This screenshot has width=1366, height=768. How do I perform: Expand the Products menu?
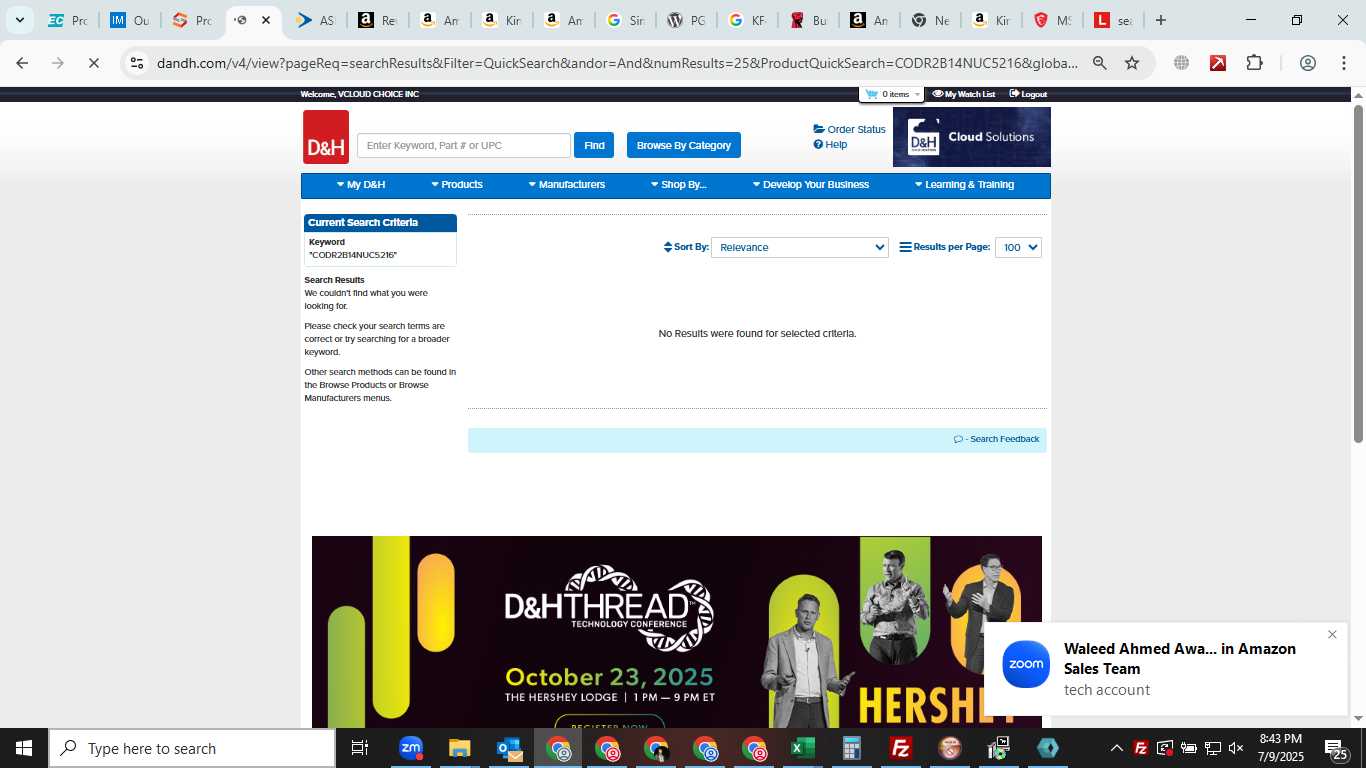coord(457,185)
